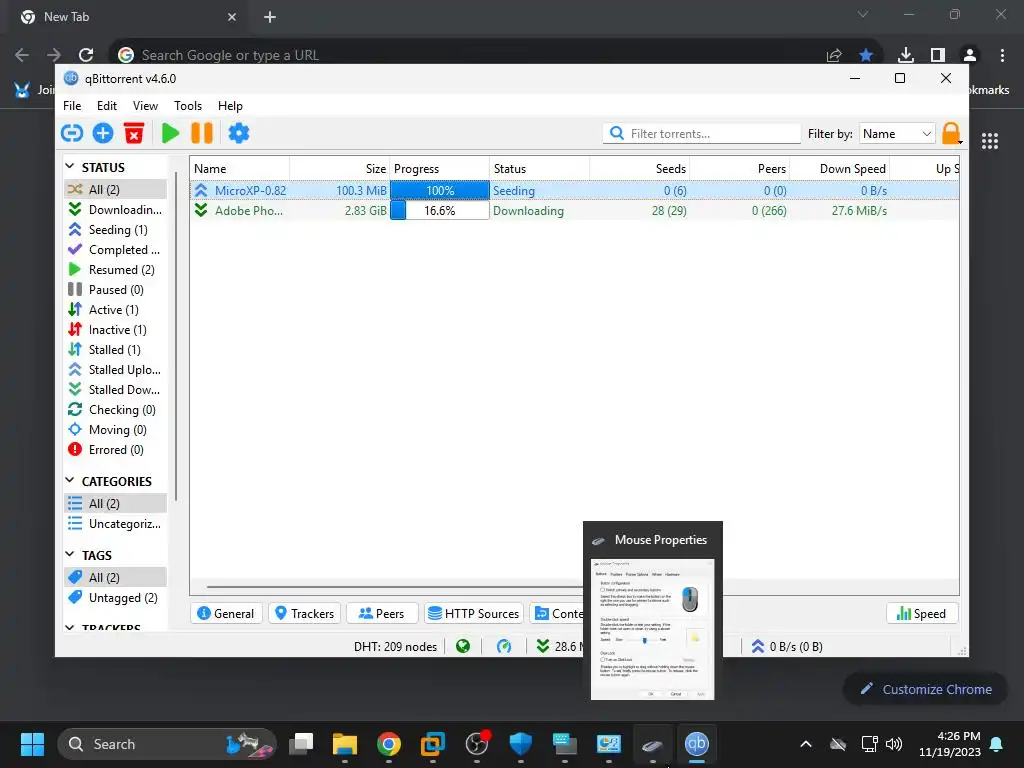The image size is (1024, 768).
Task: Click the orange Pause icon in toolbar
Action: 202,133
